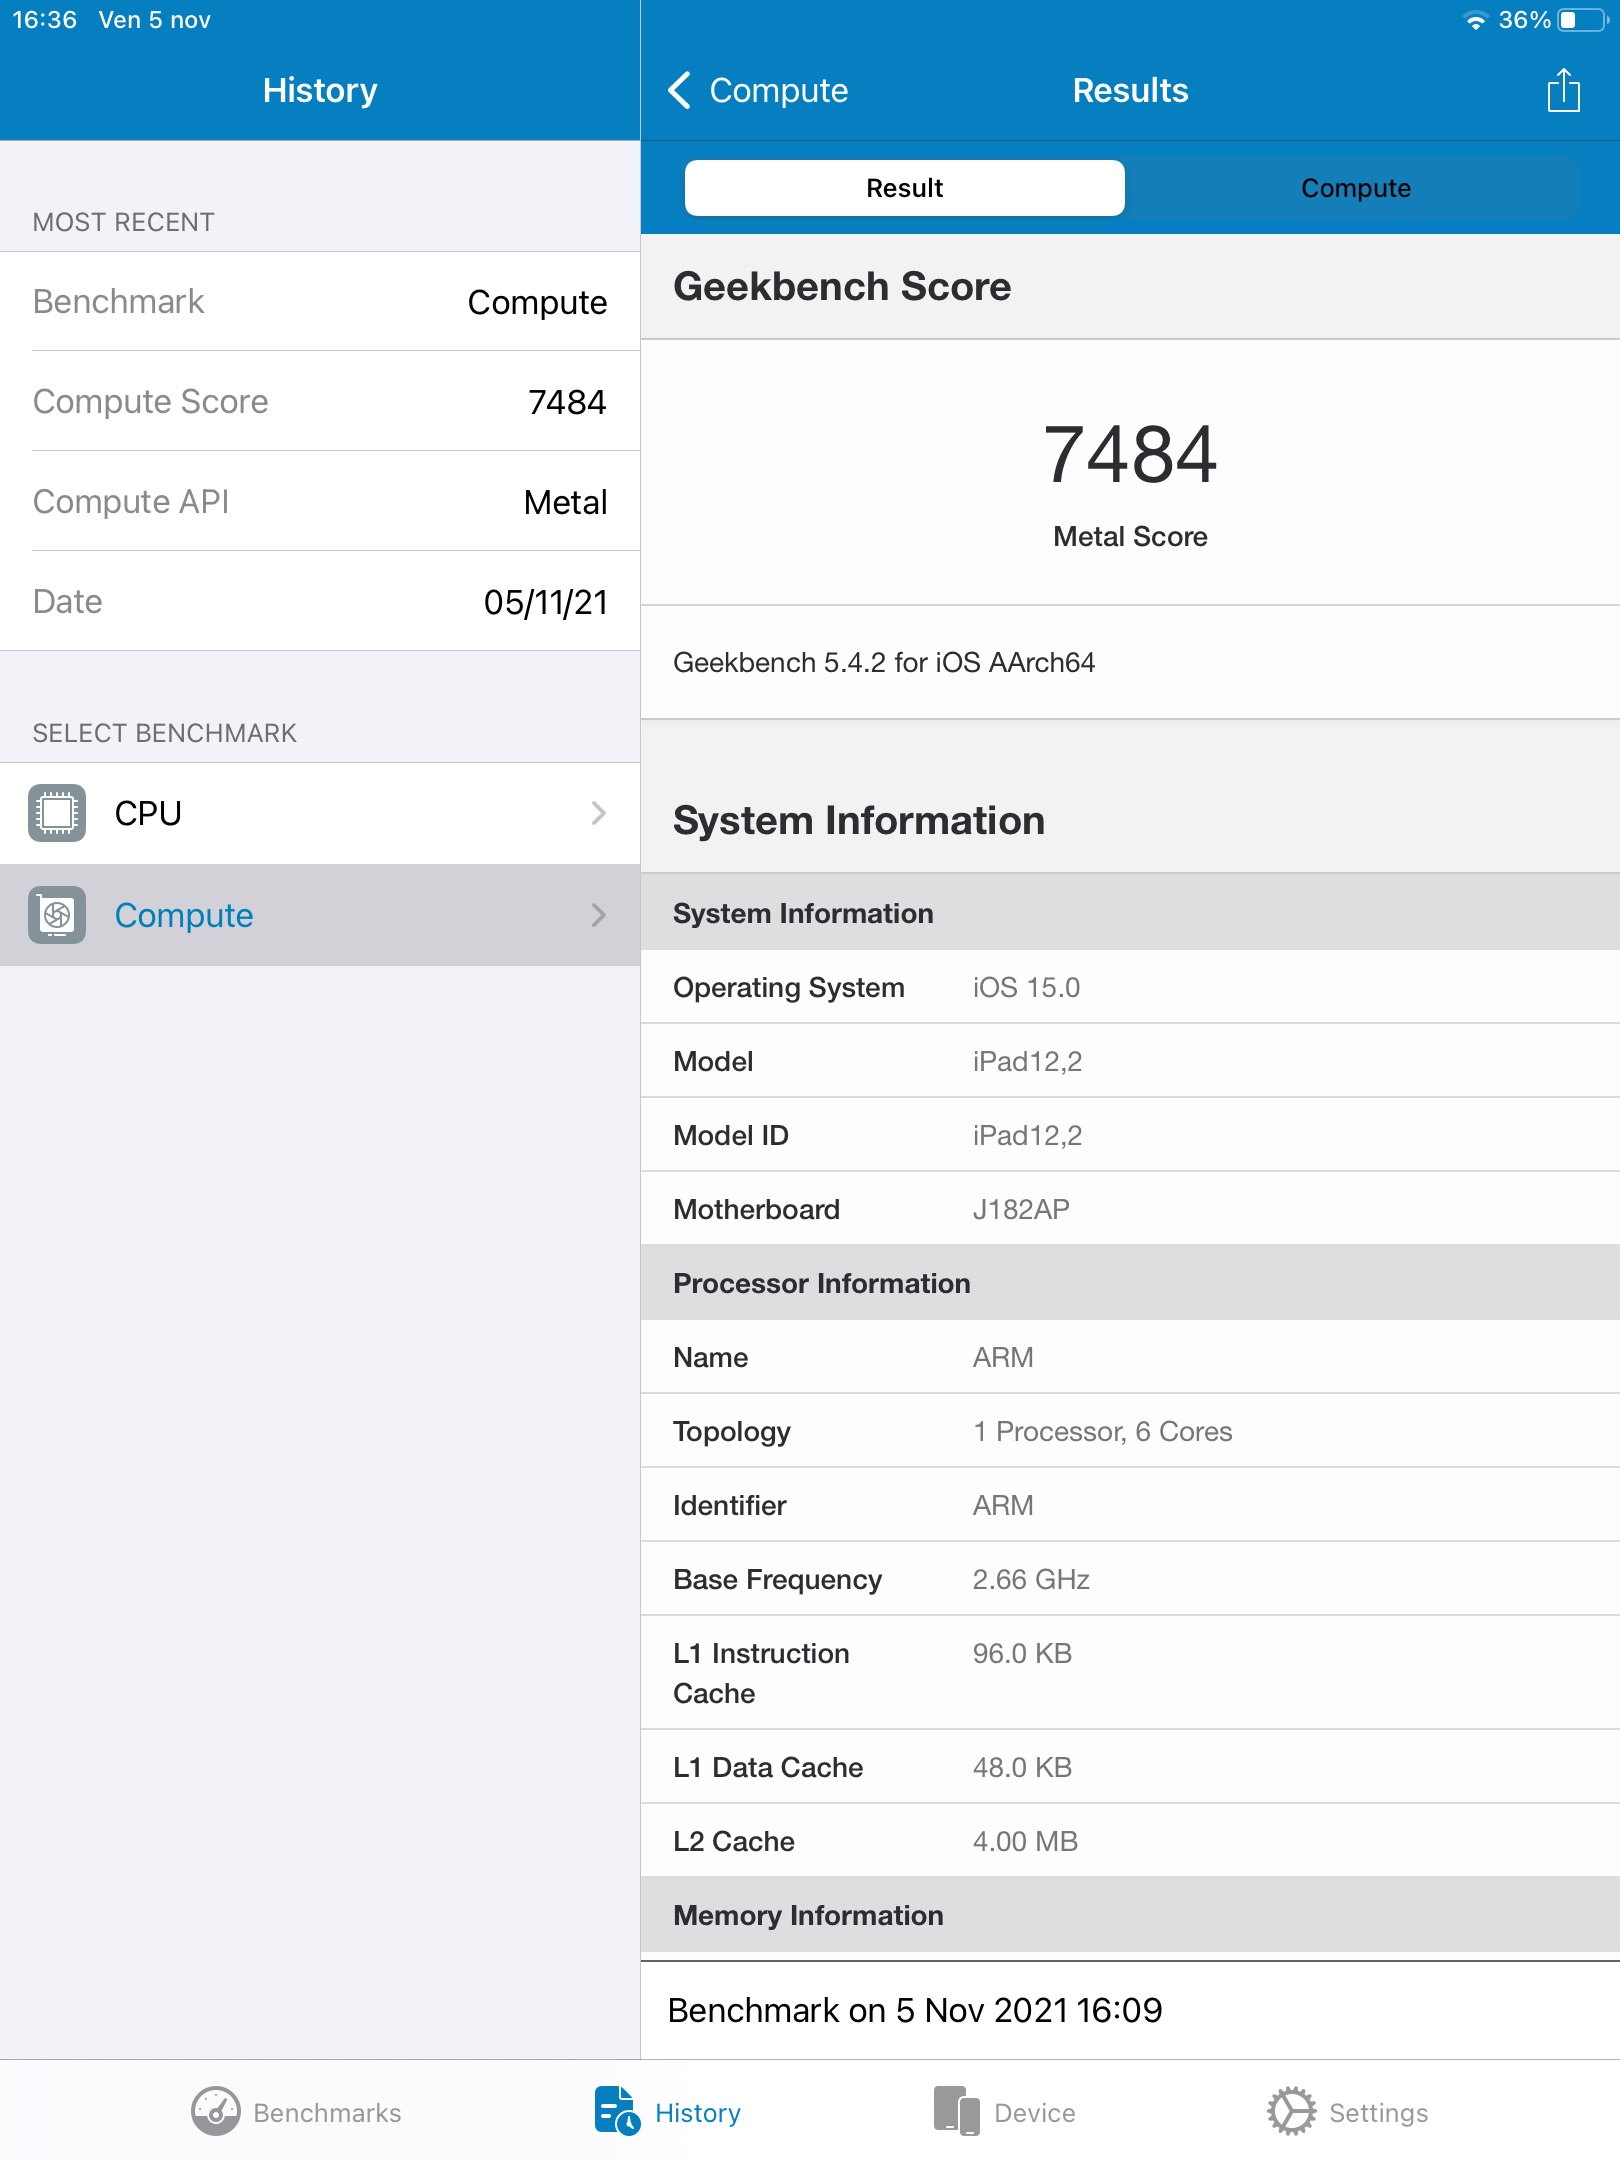Viewport: 1620px width, 2160px height.
Task: Switch to the Compute segment
Action: [x=1355, y=188]
